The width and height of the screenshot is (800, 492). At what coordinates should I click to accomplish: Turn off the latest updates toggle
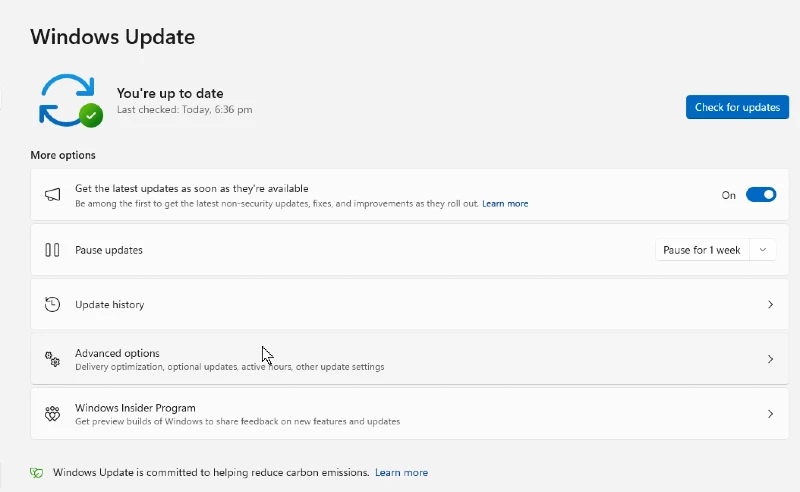click(761, 194)
